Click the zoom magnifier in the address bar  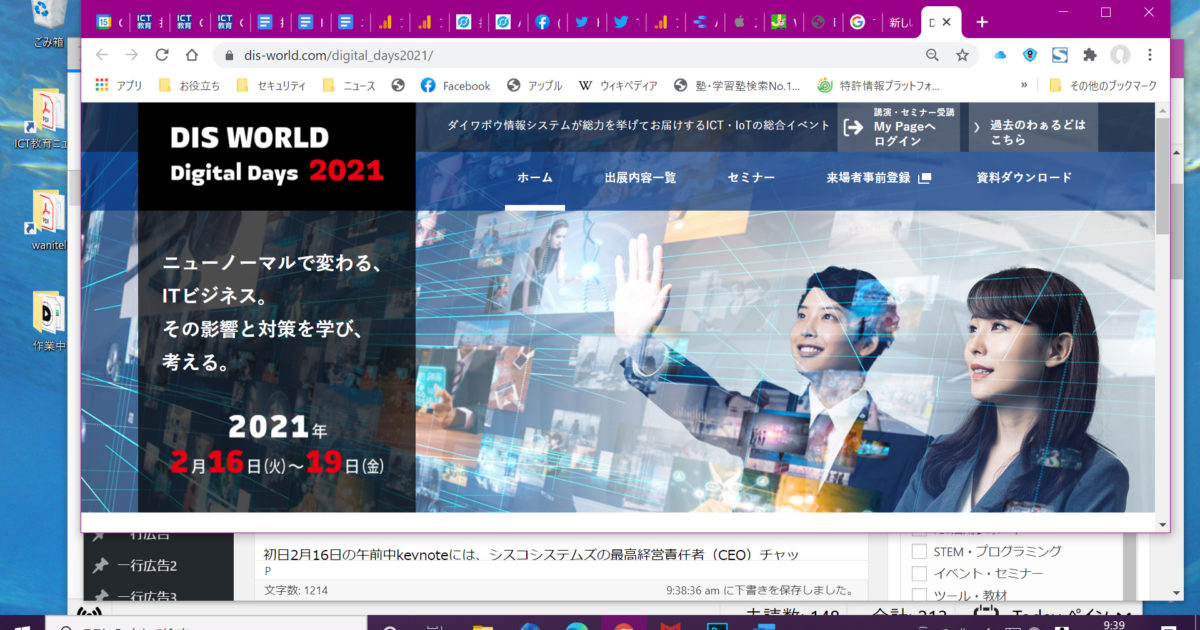pos(931,55)
